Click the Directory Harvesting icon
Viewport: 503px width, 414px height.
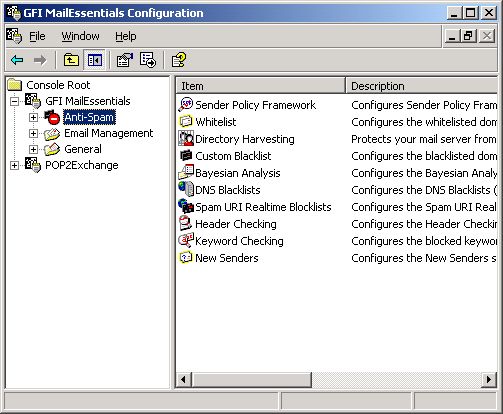(186, 139)
